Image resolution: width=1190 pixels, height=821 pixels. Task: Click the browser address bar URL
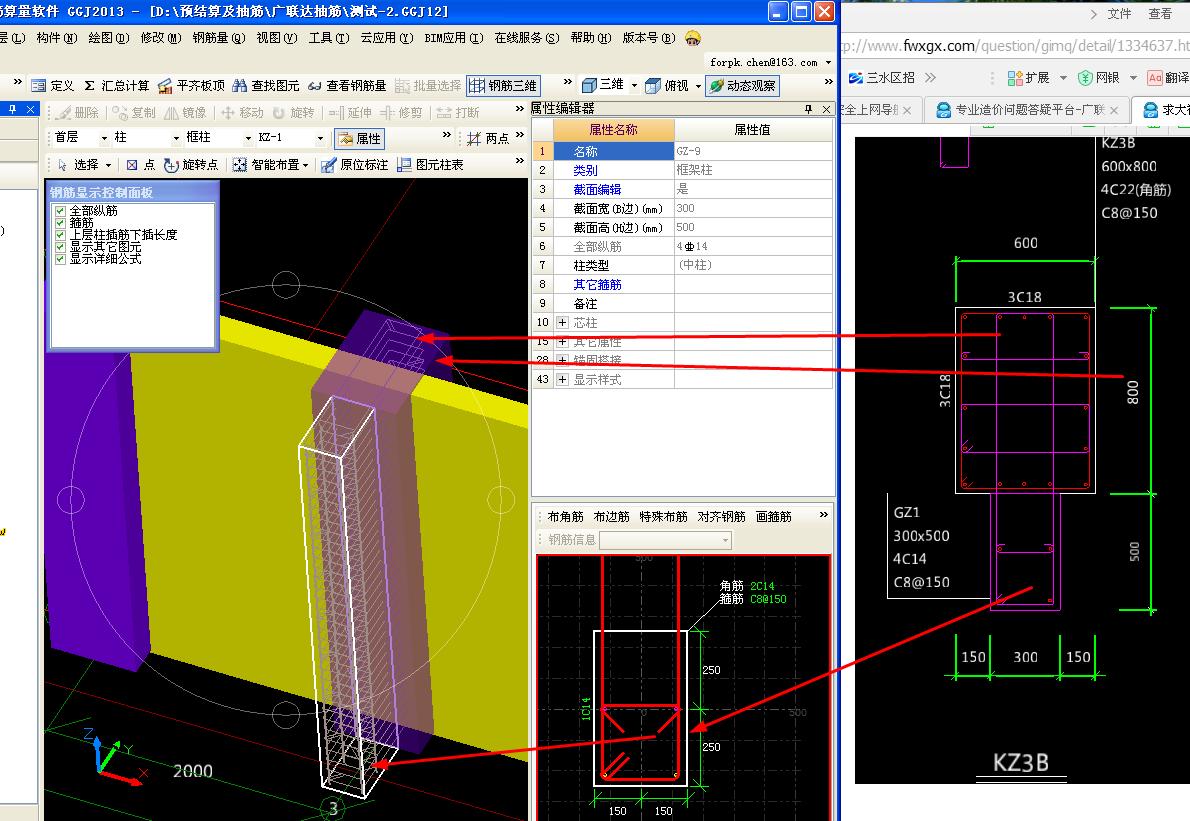pyautogui.click(x=1015, y=46)
